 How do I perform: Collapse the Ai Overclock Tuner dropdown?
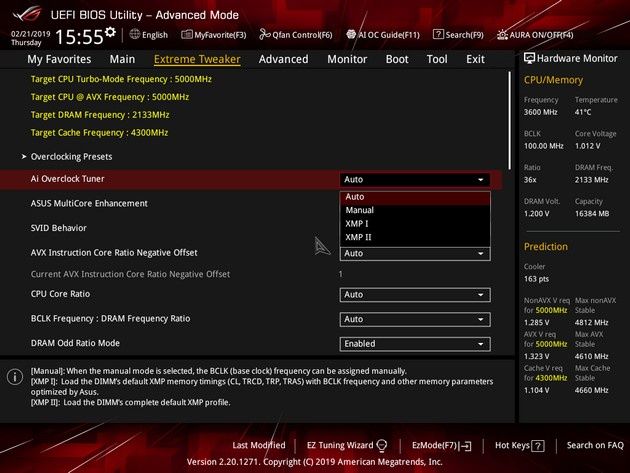415,180
